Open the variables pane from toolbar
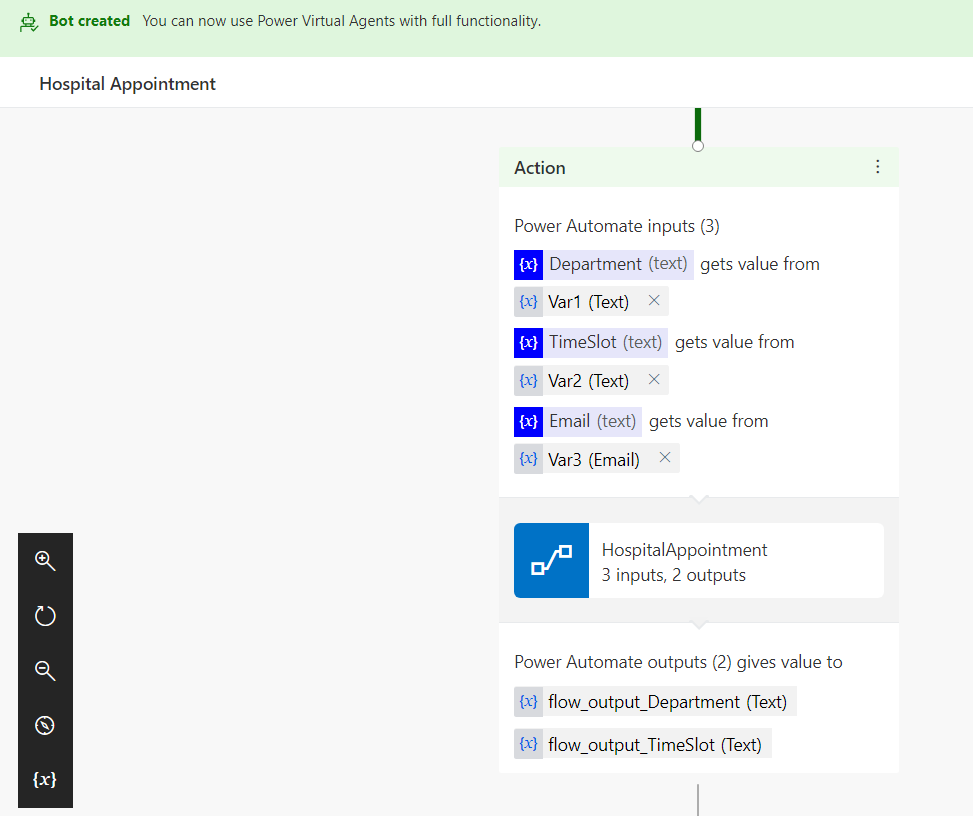This screenshot has height=816, width=973. click(x=45, y=779)
